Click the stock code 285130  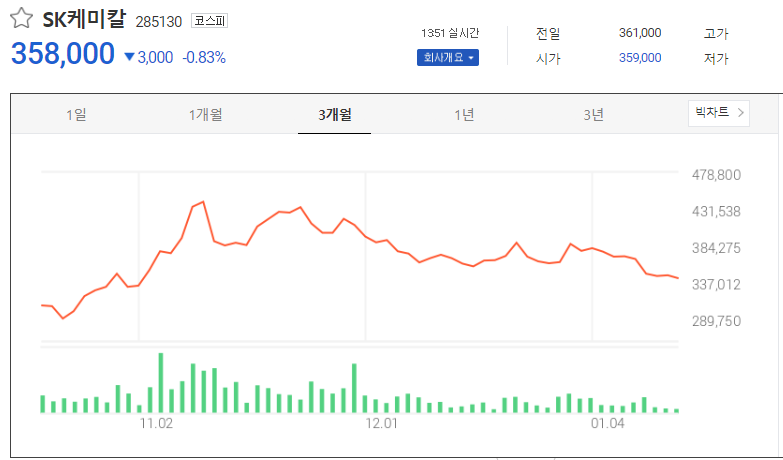[x=159, y=22]
